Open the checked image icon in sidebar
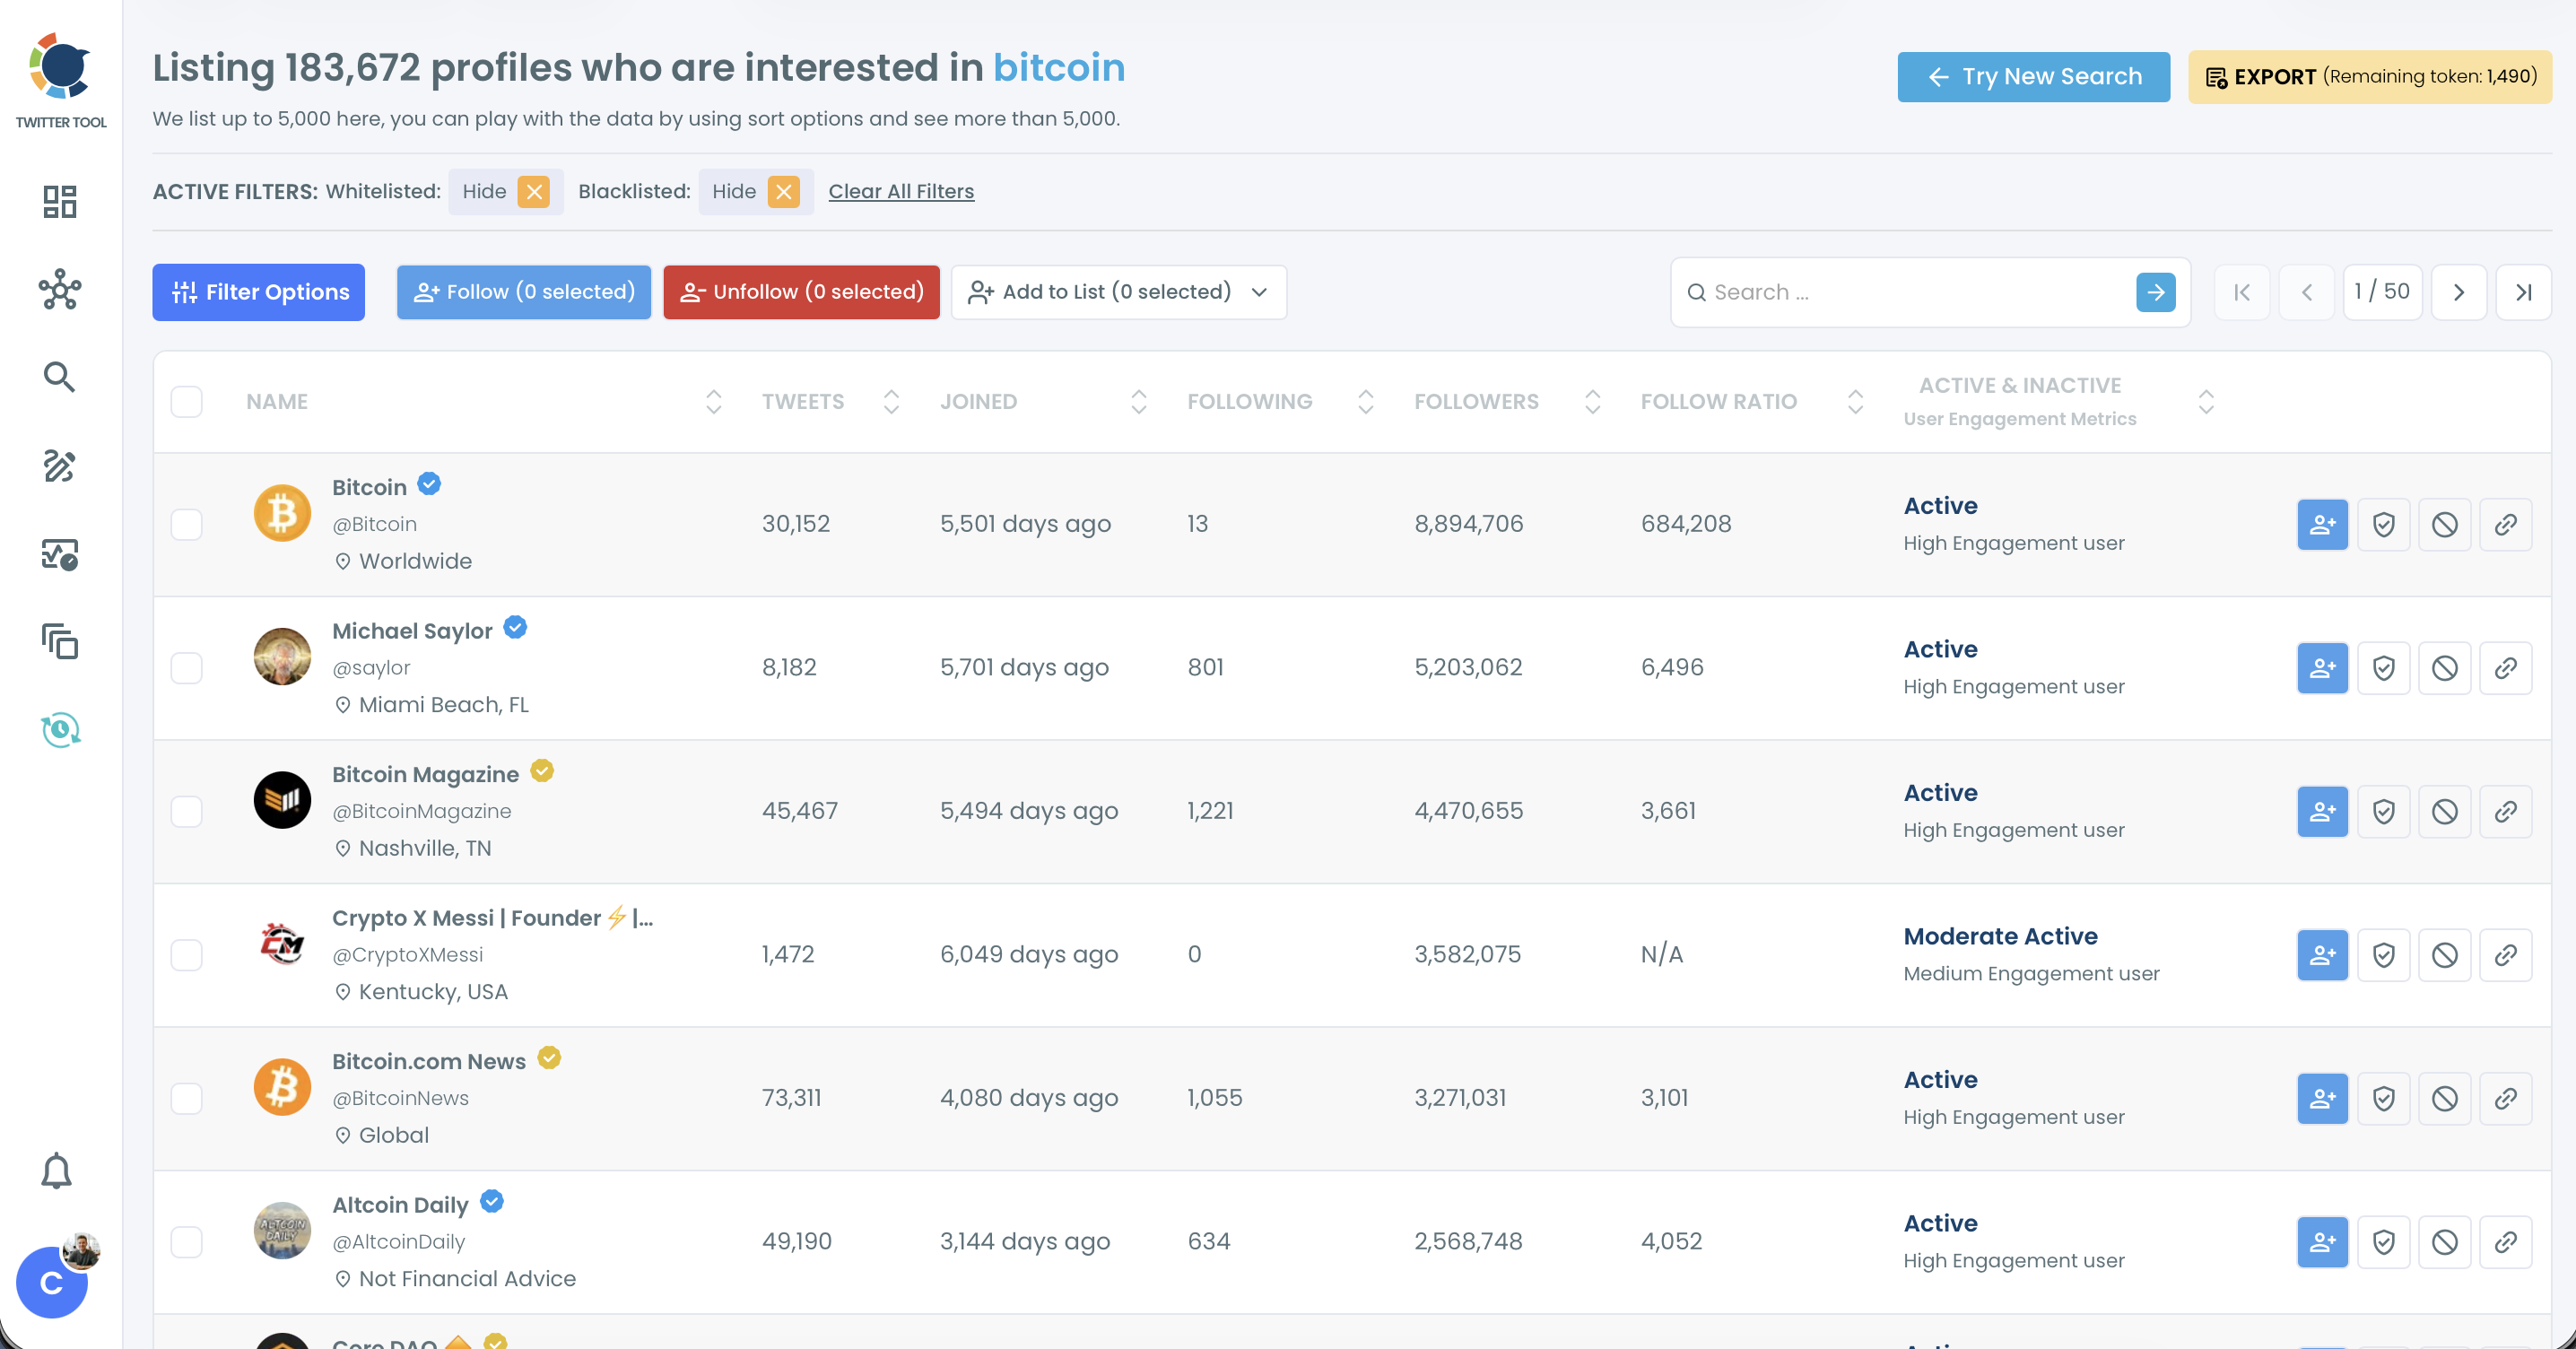 pos(60,553)
